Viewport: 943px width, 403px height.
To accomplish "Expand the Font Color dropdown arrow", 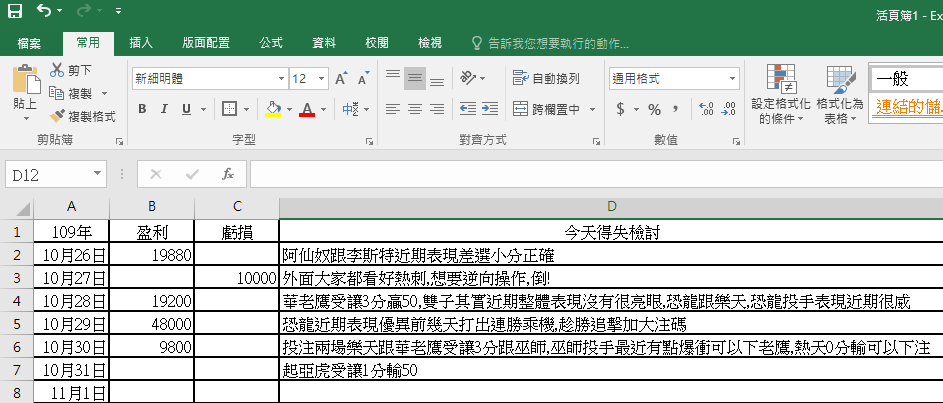I will [x=324, y=109].
